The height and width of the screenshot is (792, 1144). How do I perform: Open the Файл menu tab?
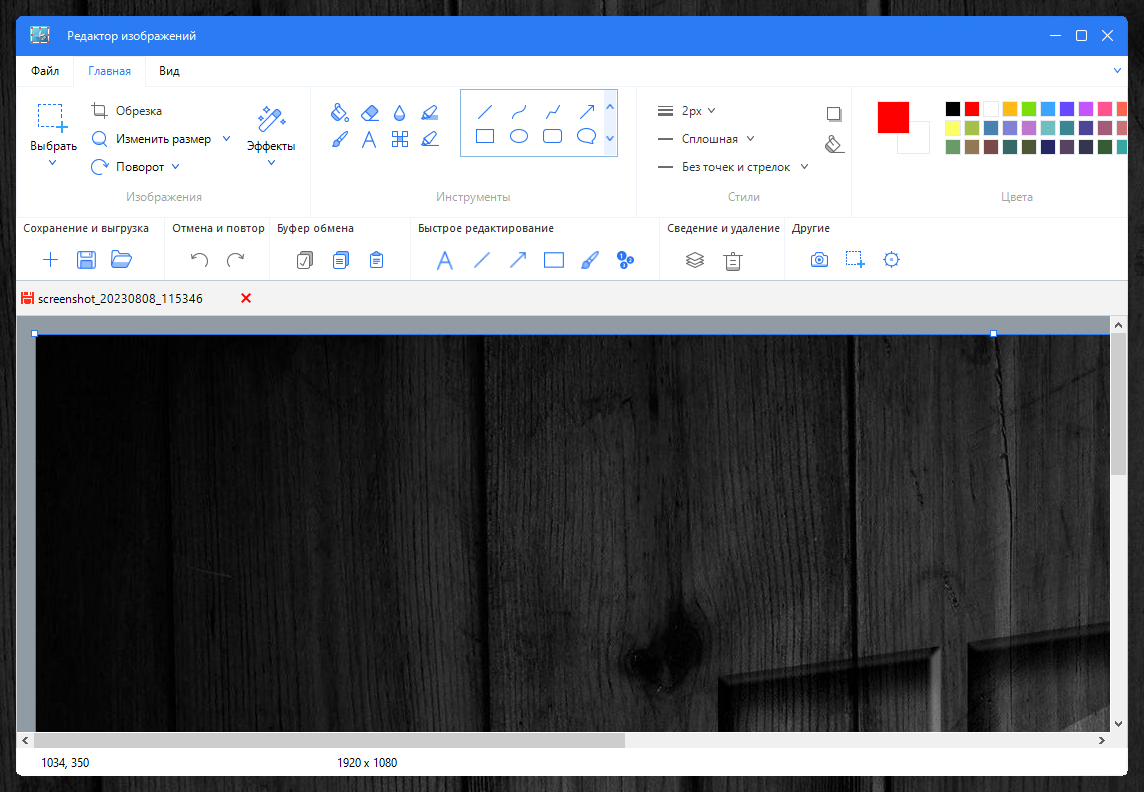(45, 71)
